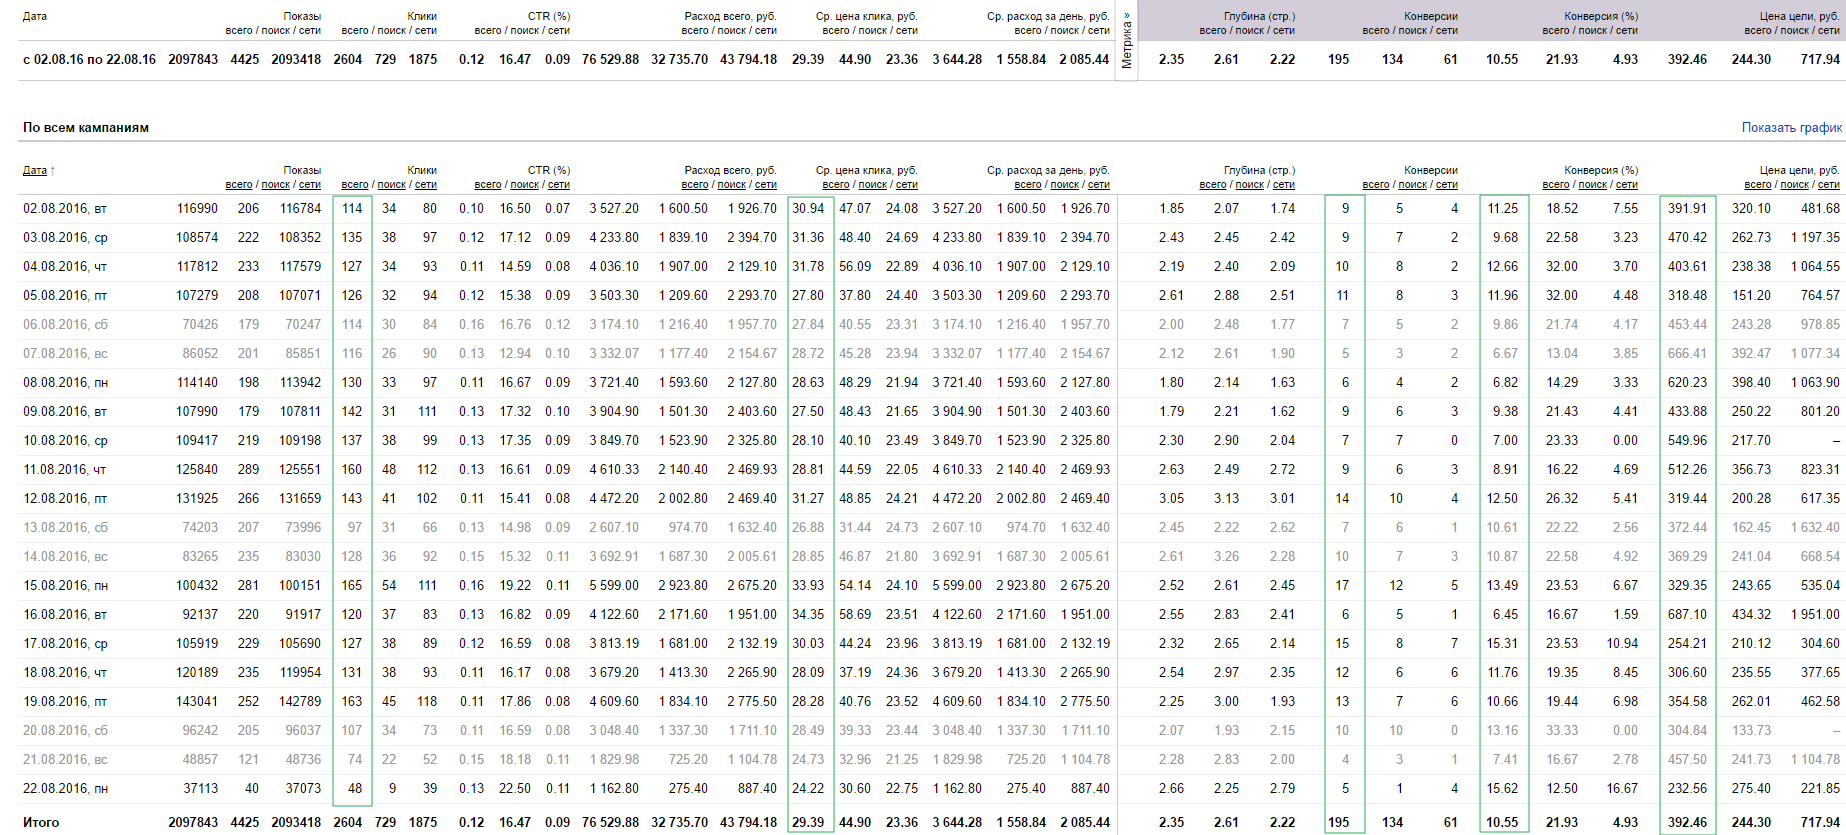This screenshot has height=835, width=1846.
Task: Sort by Ср. цена клика поиск link, campaigns table
Action: coord(873,185)
